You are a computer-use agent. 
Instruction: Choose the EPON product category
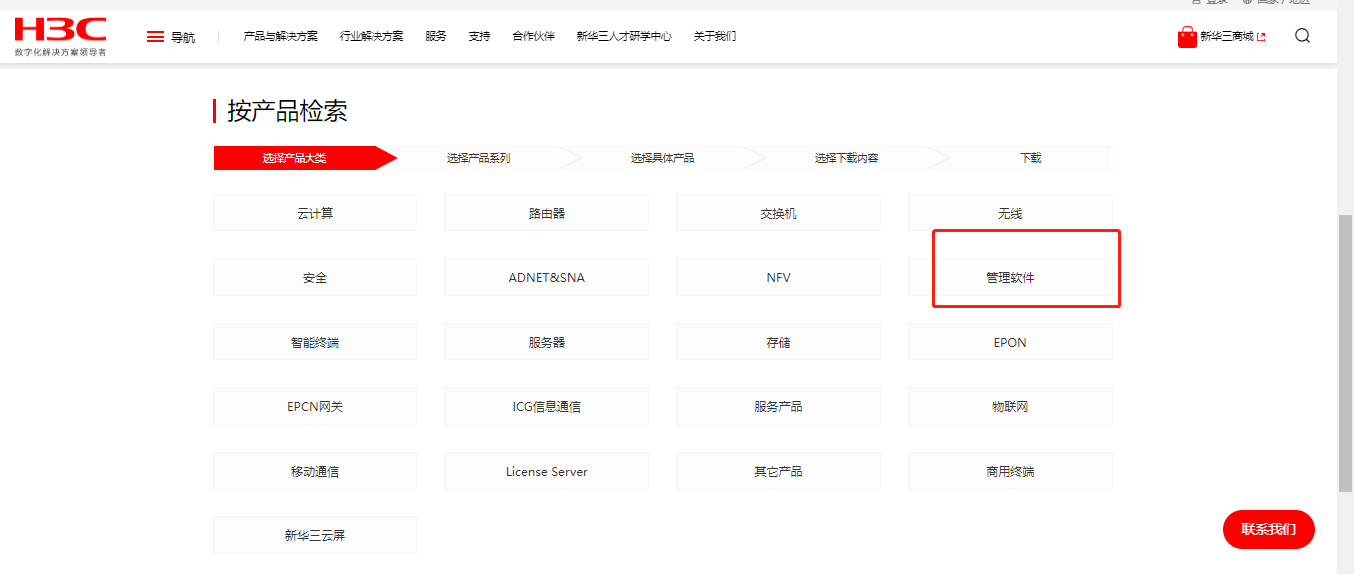pyautogui.click(x=1010, y=342)
